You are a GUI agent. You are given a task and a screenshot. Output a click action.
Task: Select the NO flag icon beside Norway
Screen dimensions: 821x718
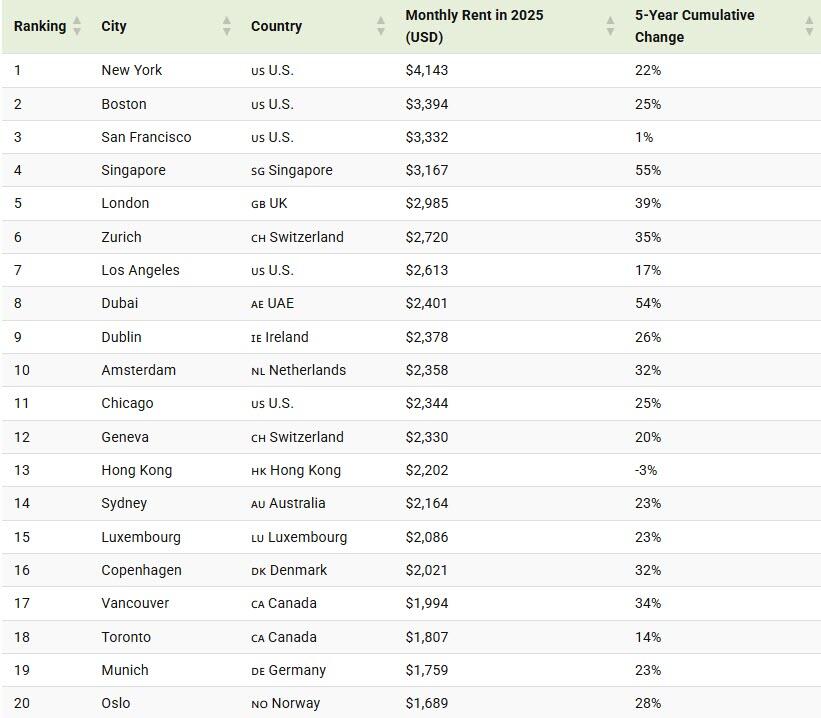pyautogui.click(x=260, y=703)
